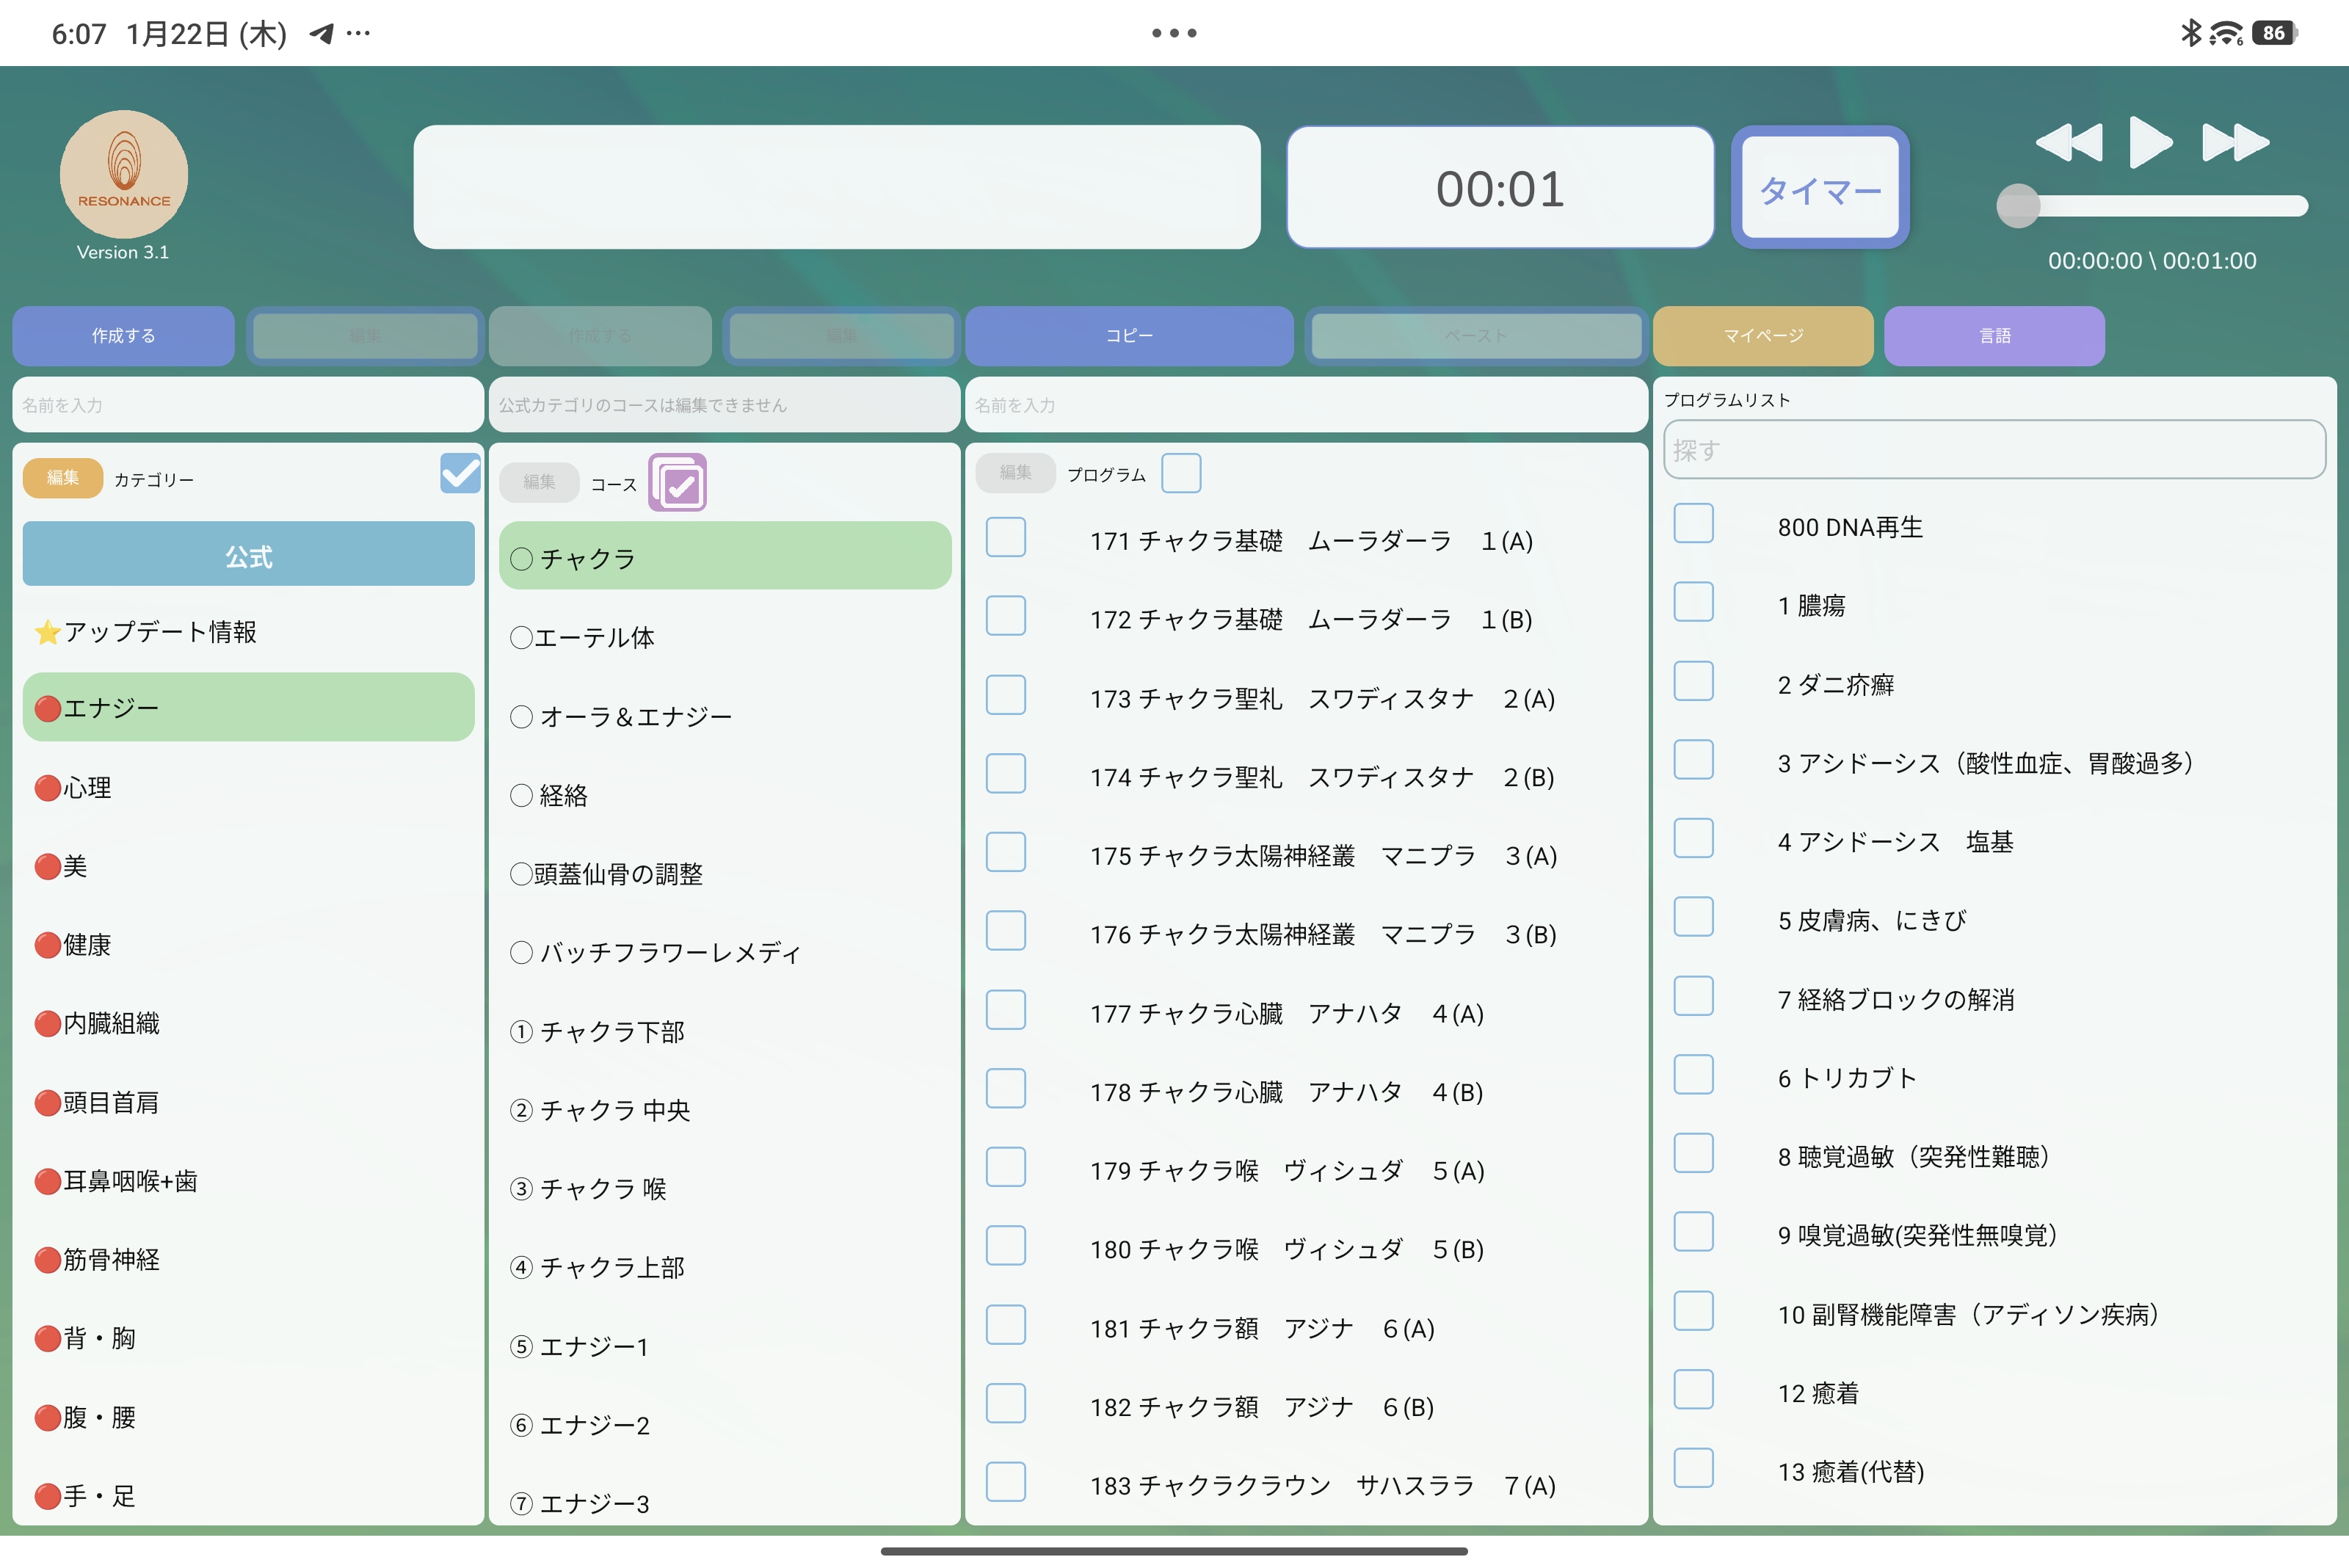
Task: Select course ② チャクラ 中央
Action: tap(725, 1110)
